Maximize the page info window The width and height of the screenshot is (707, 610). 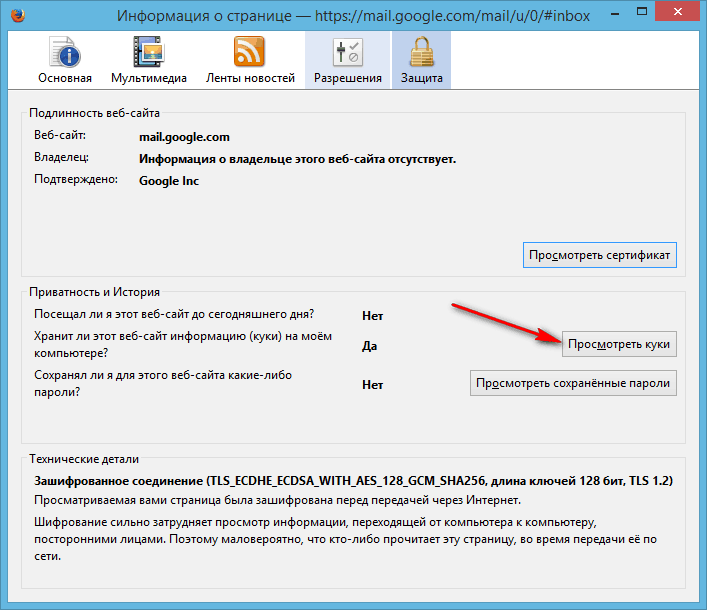click(x=642, y=12)
